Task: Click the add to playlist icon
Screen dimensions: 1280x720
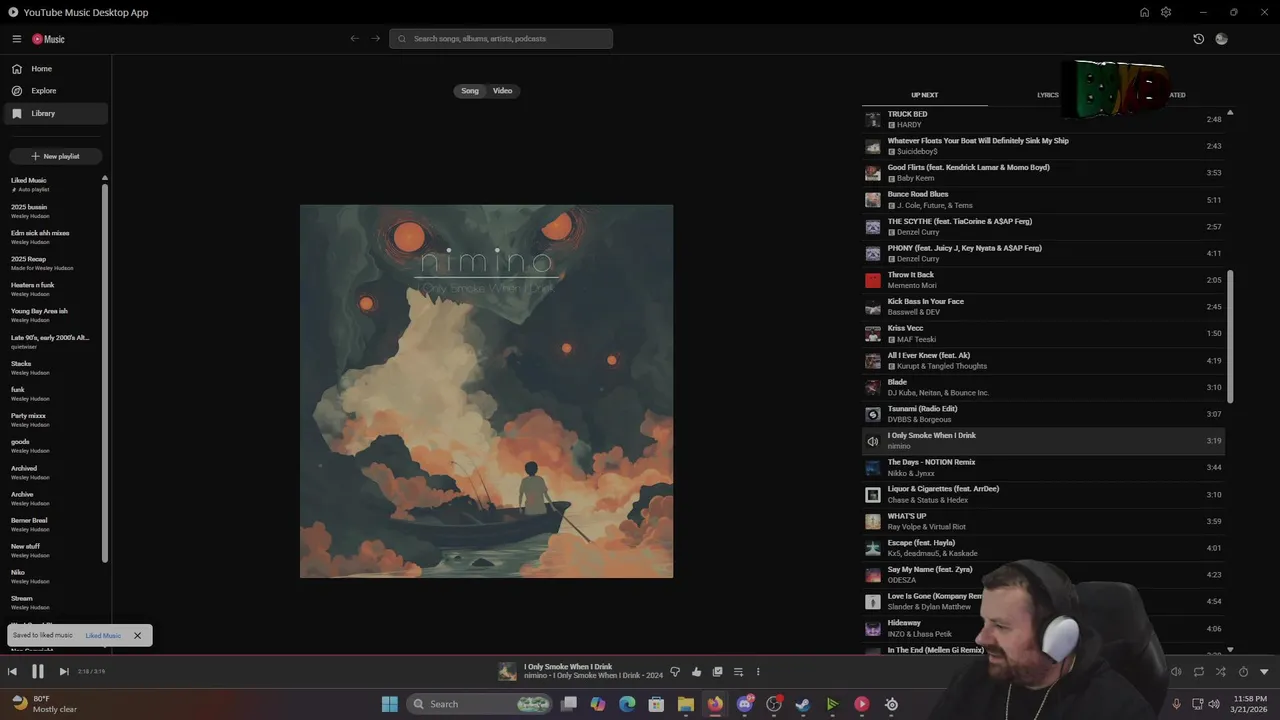Action: tap(738, 672)
